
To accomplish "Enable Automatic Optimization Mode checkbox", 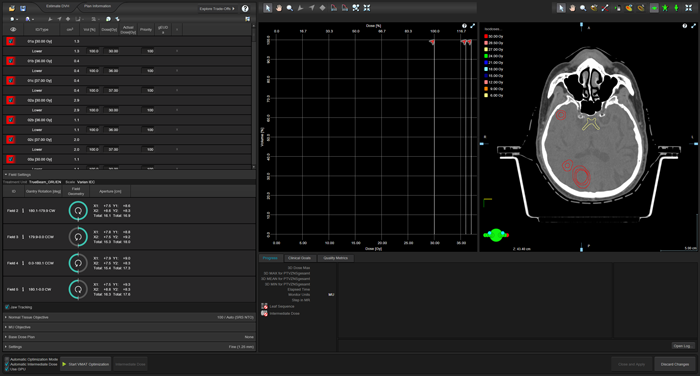I will pos(7,359).
